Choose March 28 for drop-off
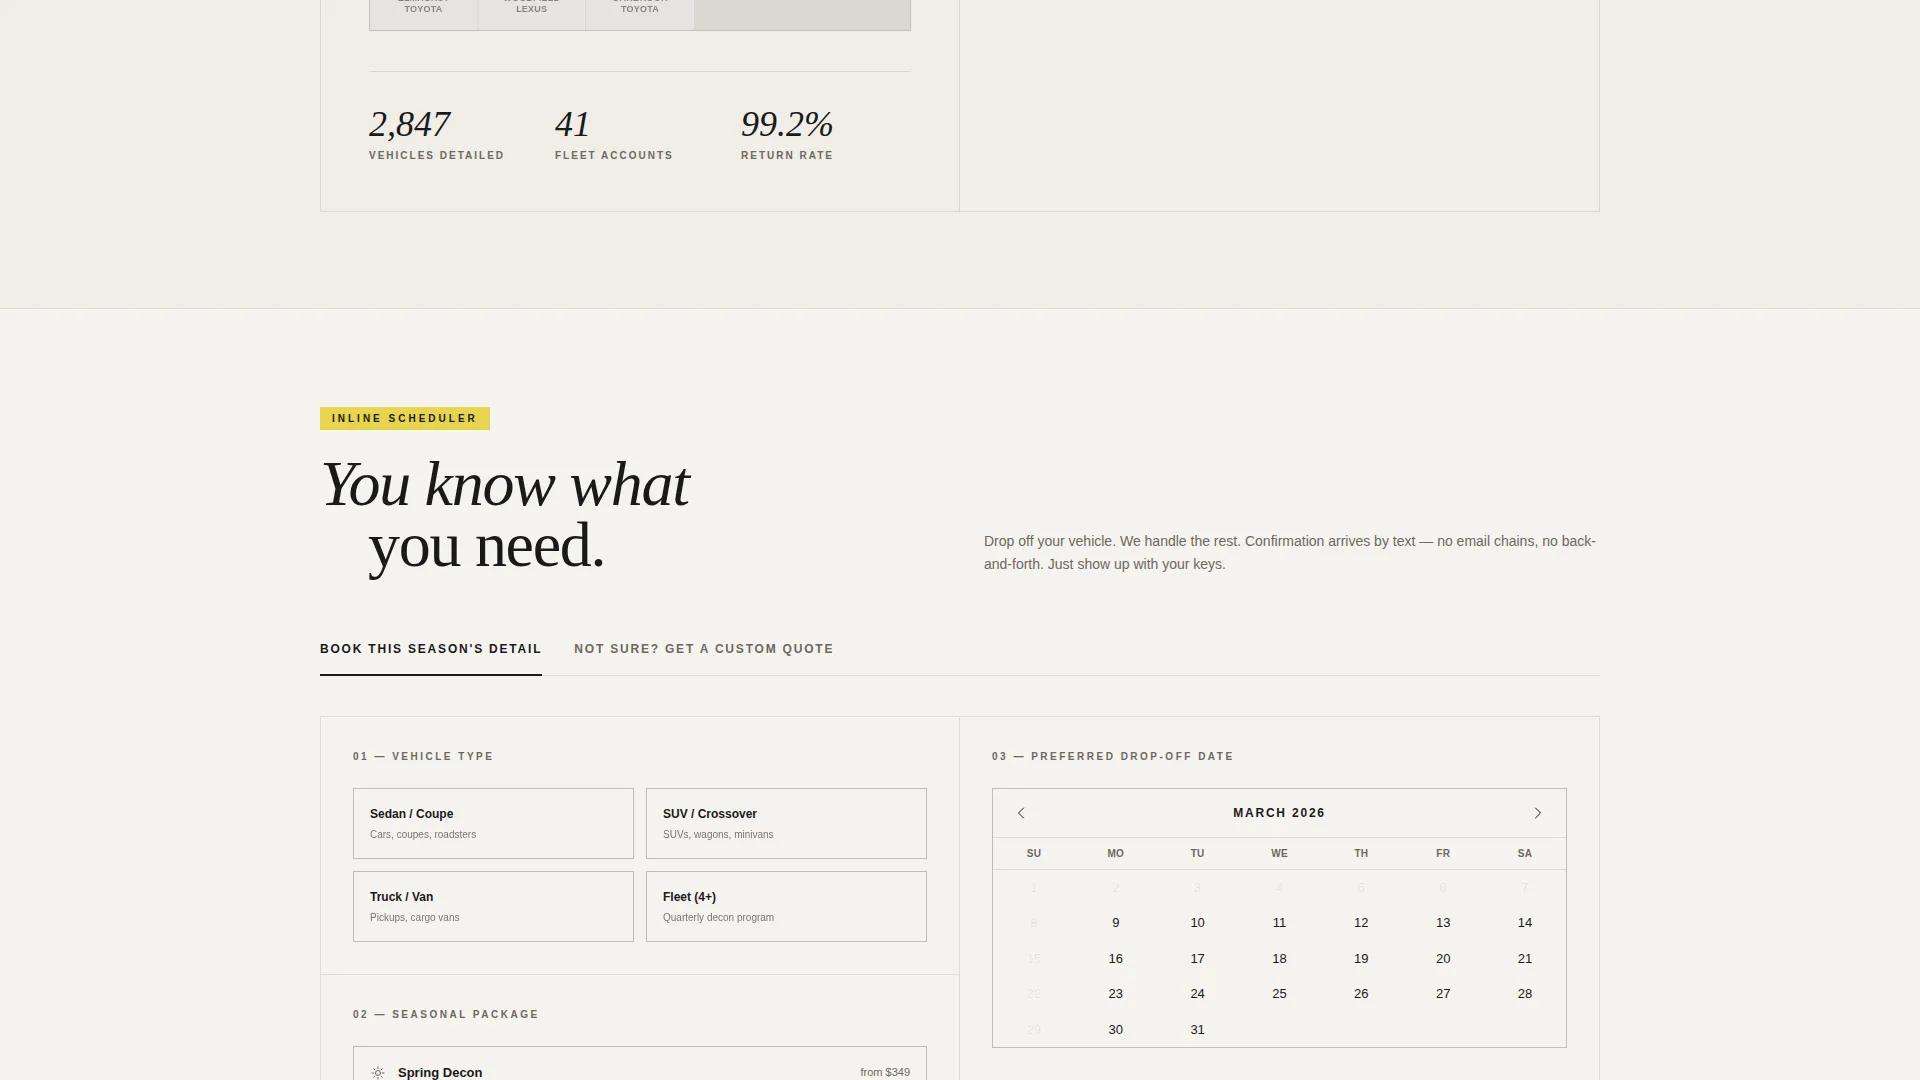 click(x=1525, y=994)
